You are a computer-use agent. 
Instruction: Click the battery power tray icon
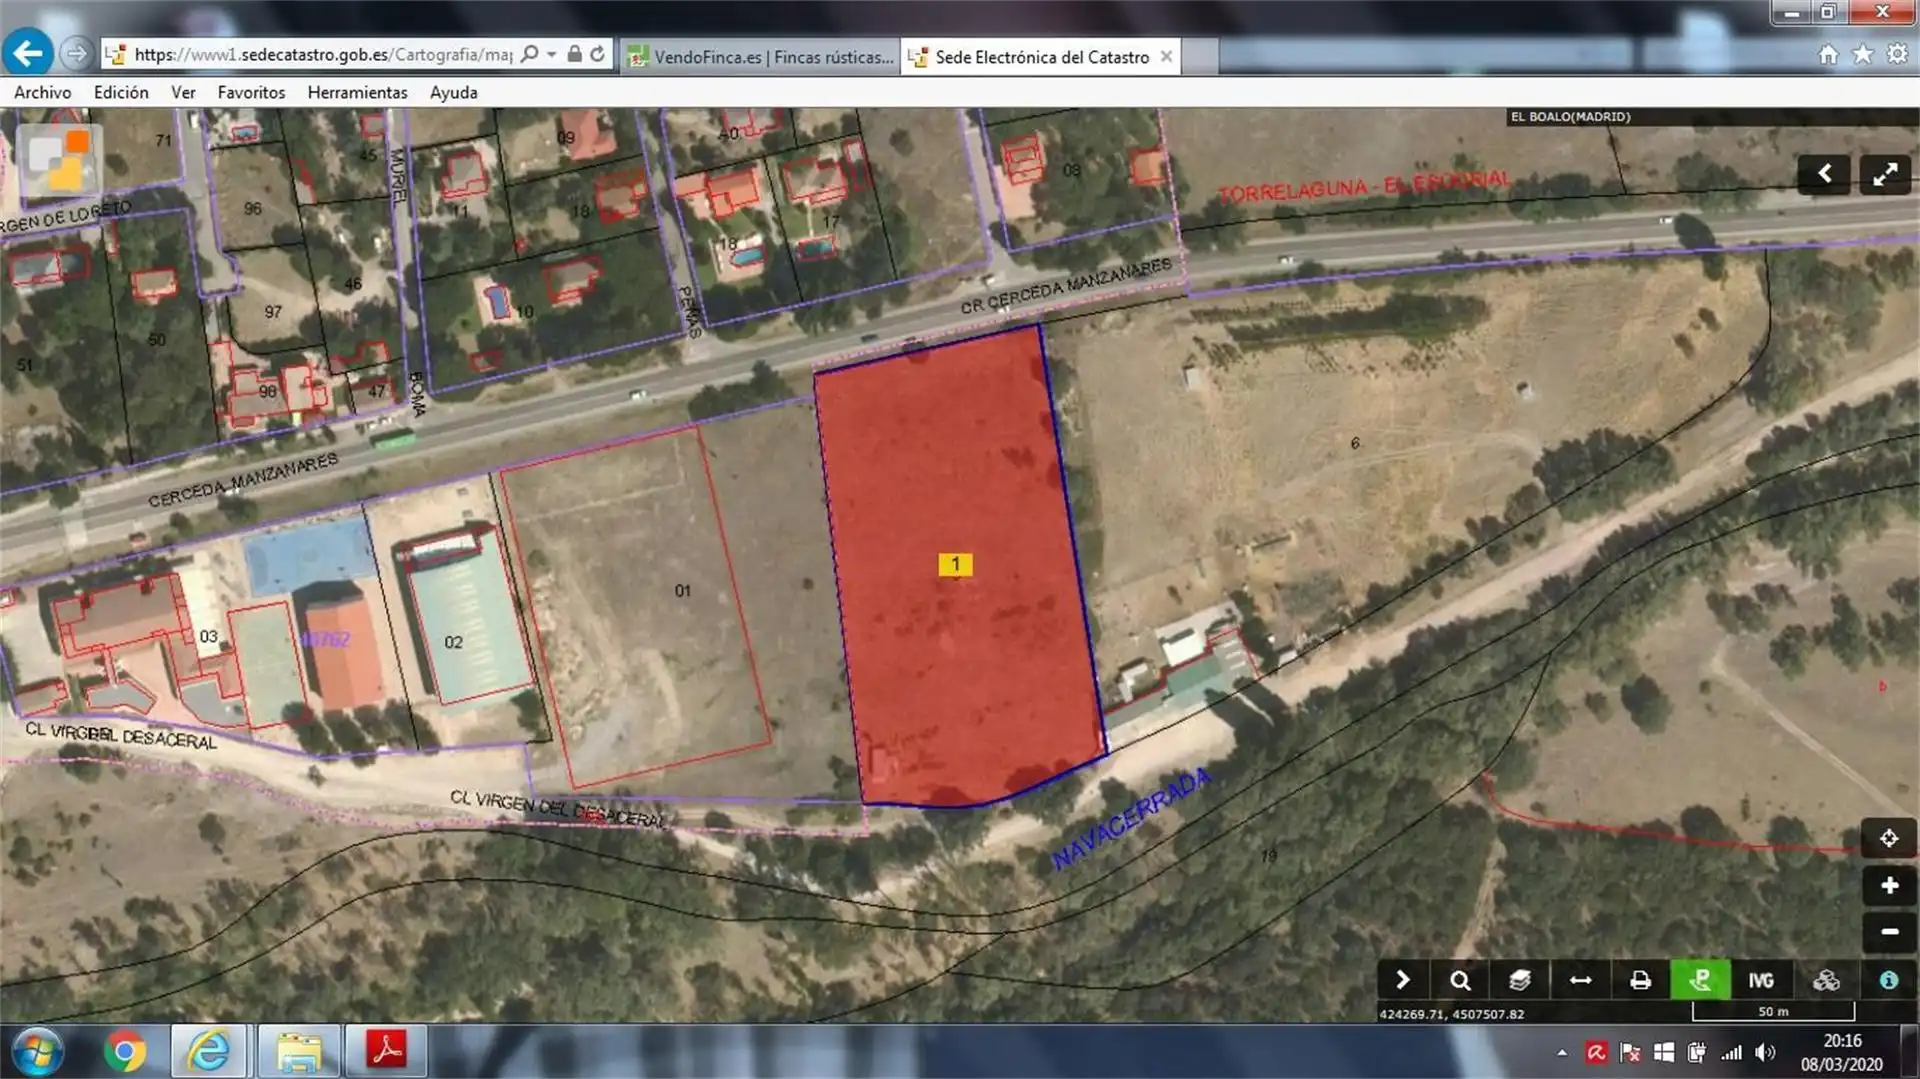tap(1697, 1052)
